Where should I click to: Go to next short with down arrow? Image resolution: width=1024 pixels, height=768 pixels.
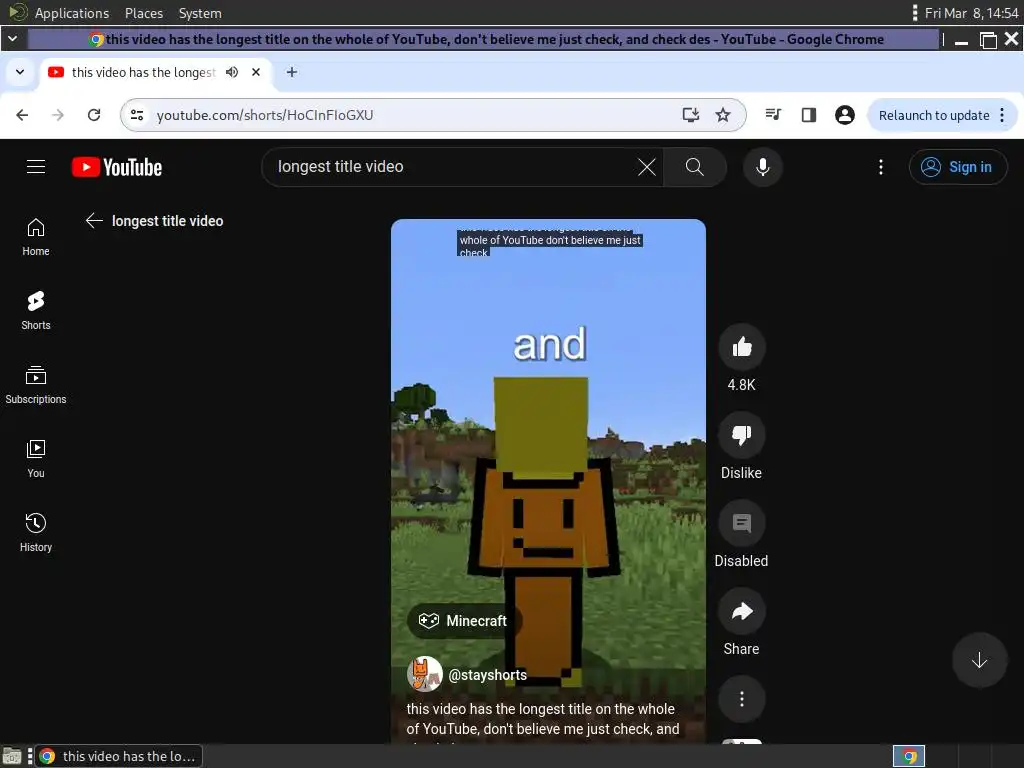click(x=979, y=660)
